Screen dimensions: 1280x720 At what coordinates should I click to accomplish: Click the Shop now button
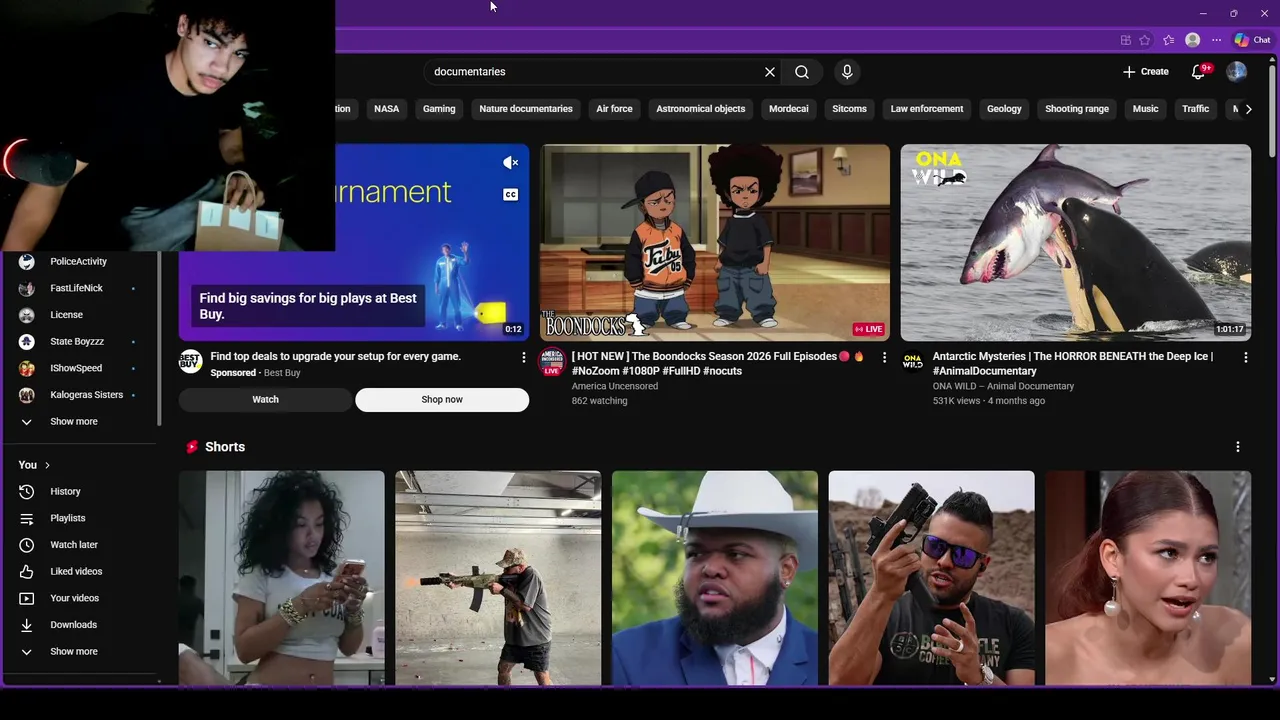pos(442,400)
